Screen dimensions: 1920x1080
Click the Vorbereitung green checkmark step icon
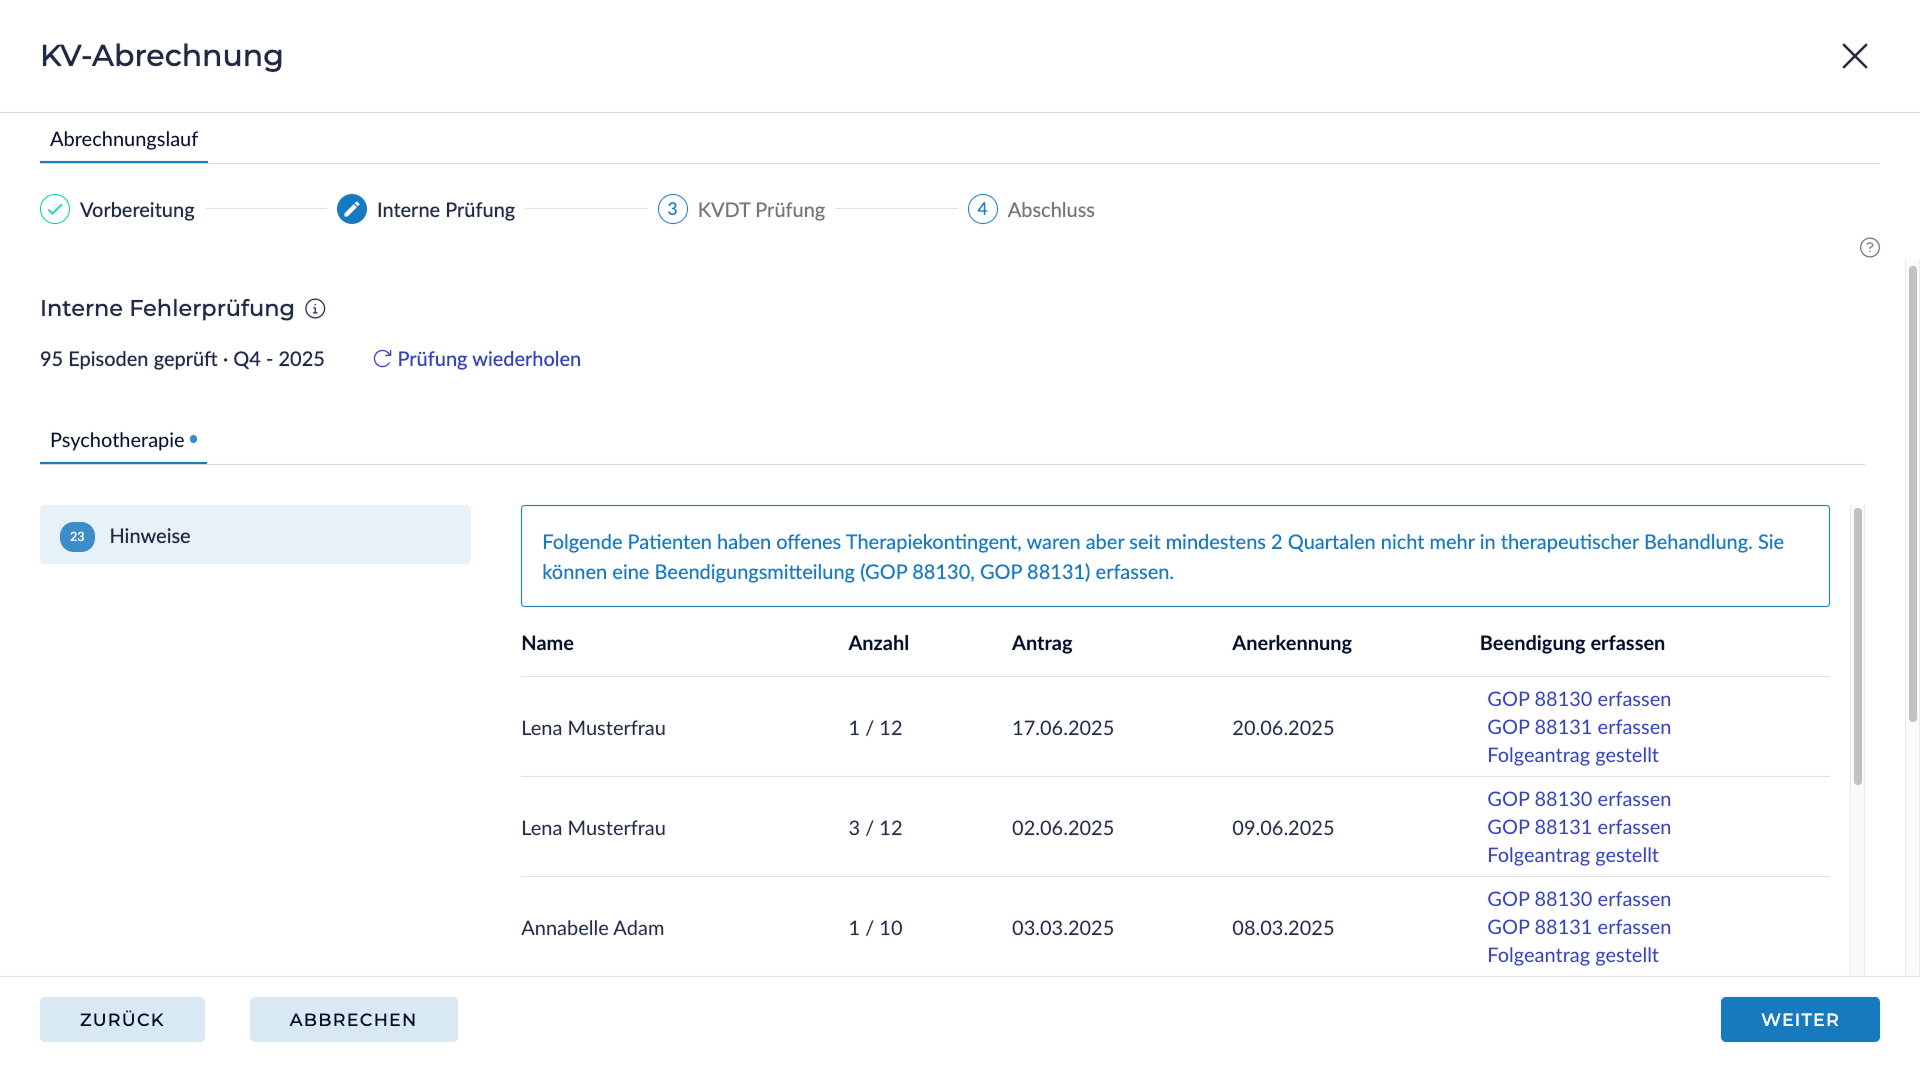tap(55, 210)
